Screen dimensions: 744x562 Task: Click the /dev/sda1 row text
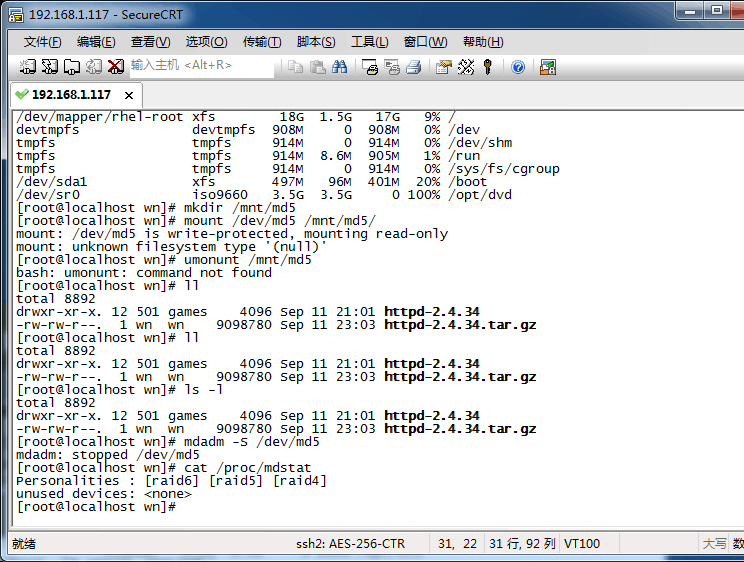pos(52,182)
